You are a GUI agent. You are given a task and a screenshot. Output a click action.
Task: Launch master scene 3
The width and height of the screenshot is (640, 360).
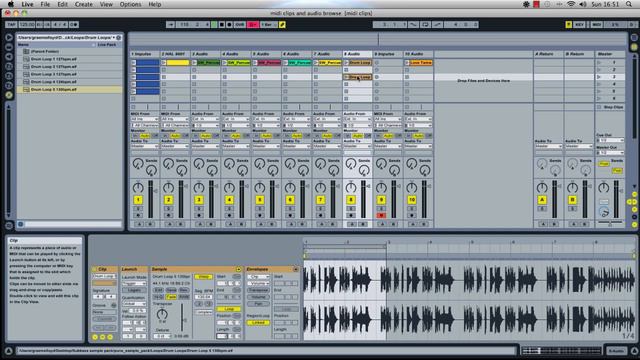[599, 77]
